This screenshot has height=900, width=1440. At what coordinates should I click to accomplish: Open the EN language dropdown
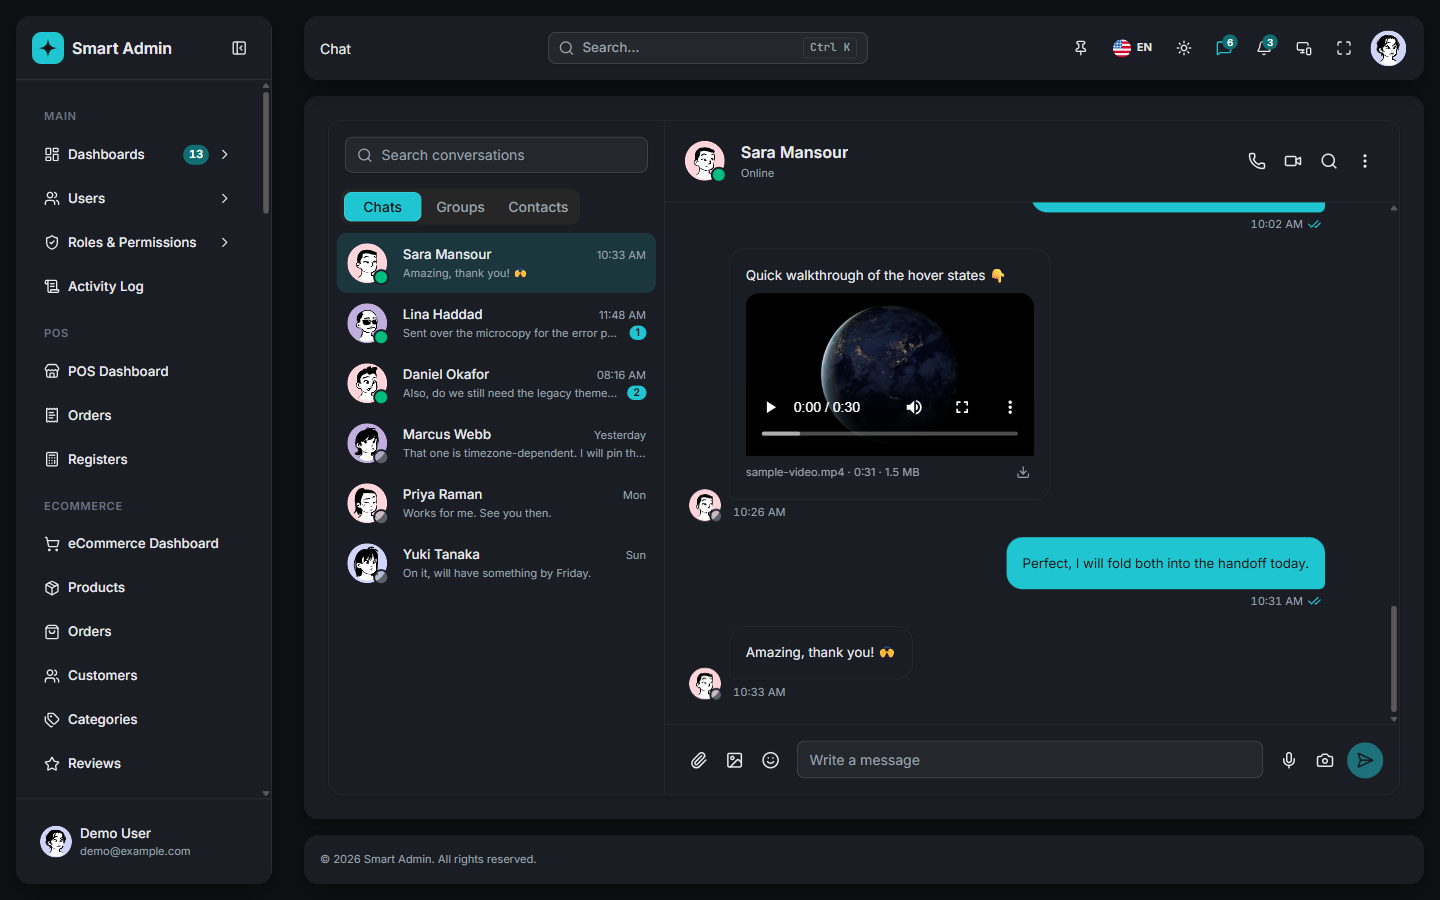[1133, 48]
